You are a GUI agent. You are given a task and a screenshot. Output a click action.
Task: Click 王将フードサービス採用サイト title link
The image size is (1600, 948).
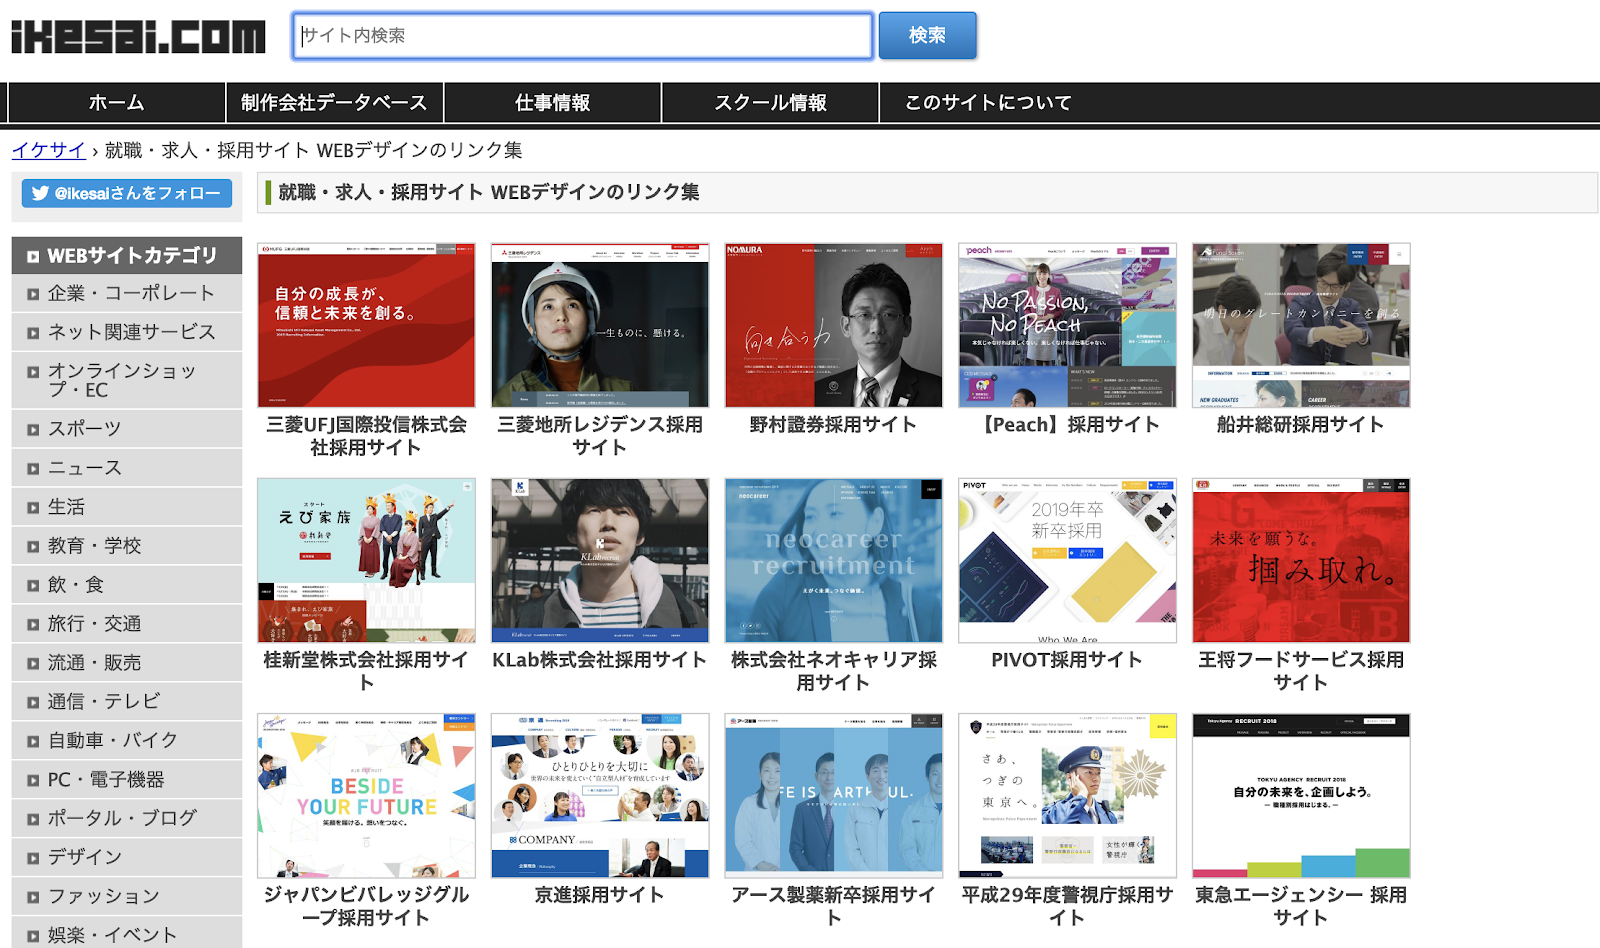point(1301,671)
